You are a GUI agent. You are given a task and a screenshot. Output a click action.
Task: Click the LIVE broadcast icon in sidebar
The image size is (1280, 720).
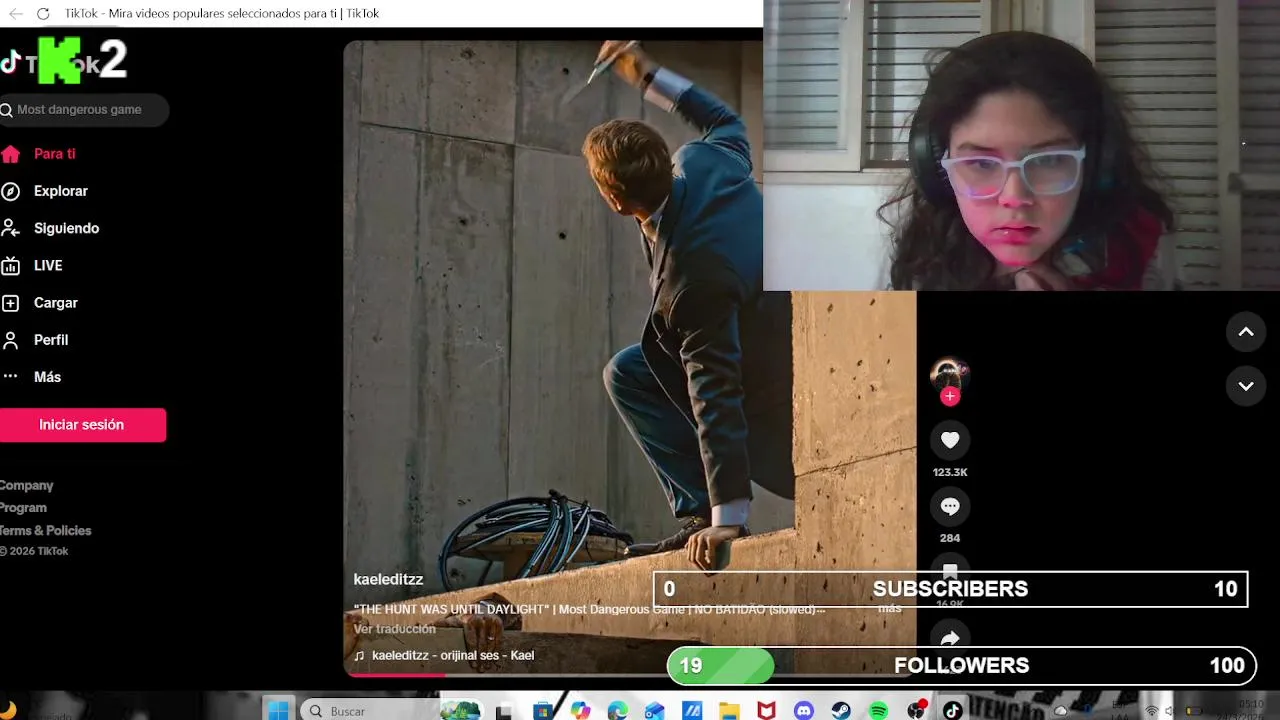tap(11, 266)
